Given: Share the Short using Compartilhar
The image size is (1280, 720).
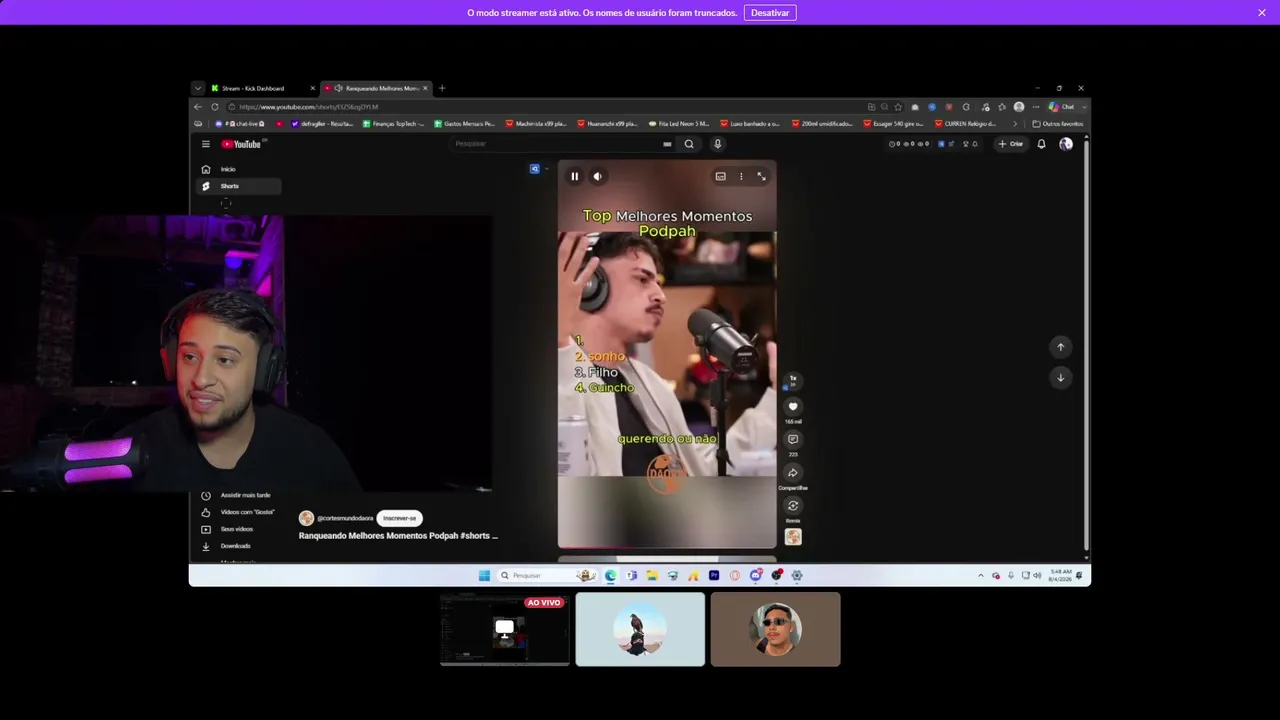Looking at the screenshot, I should click(793, 473).
